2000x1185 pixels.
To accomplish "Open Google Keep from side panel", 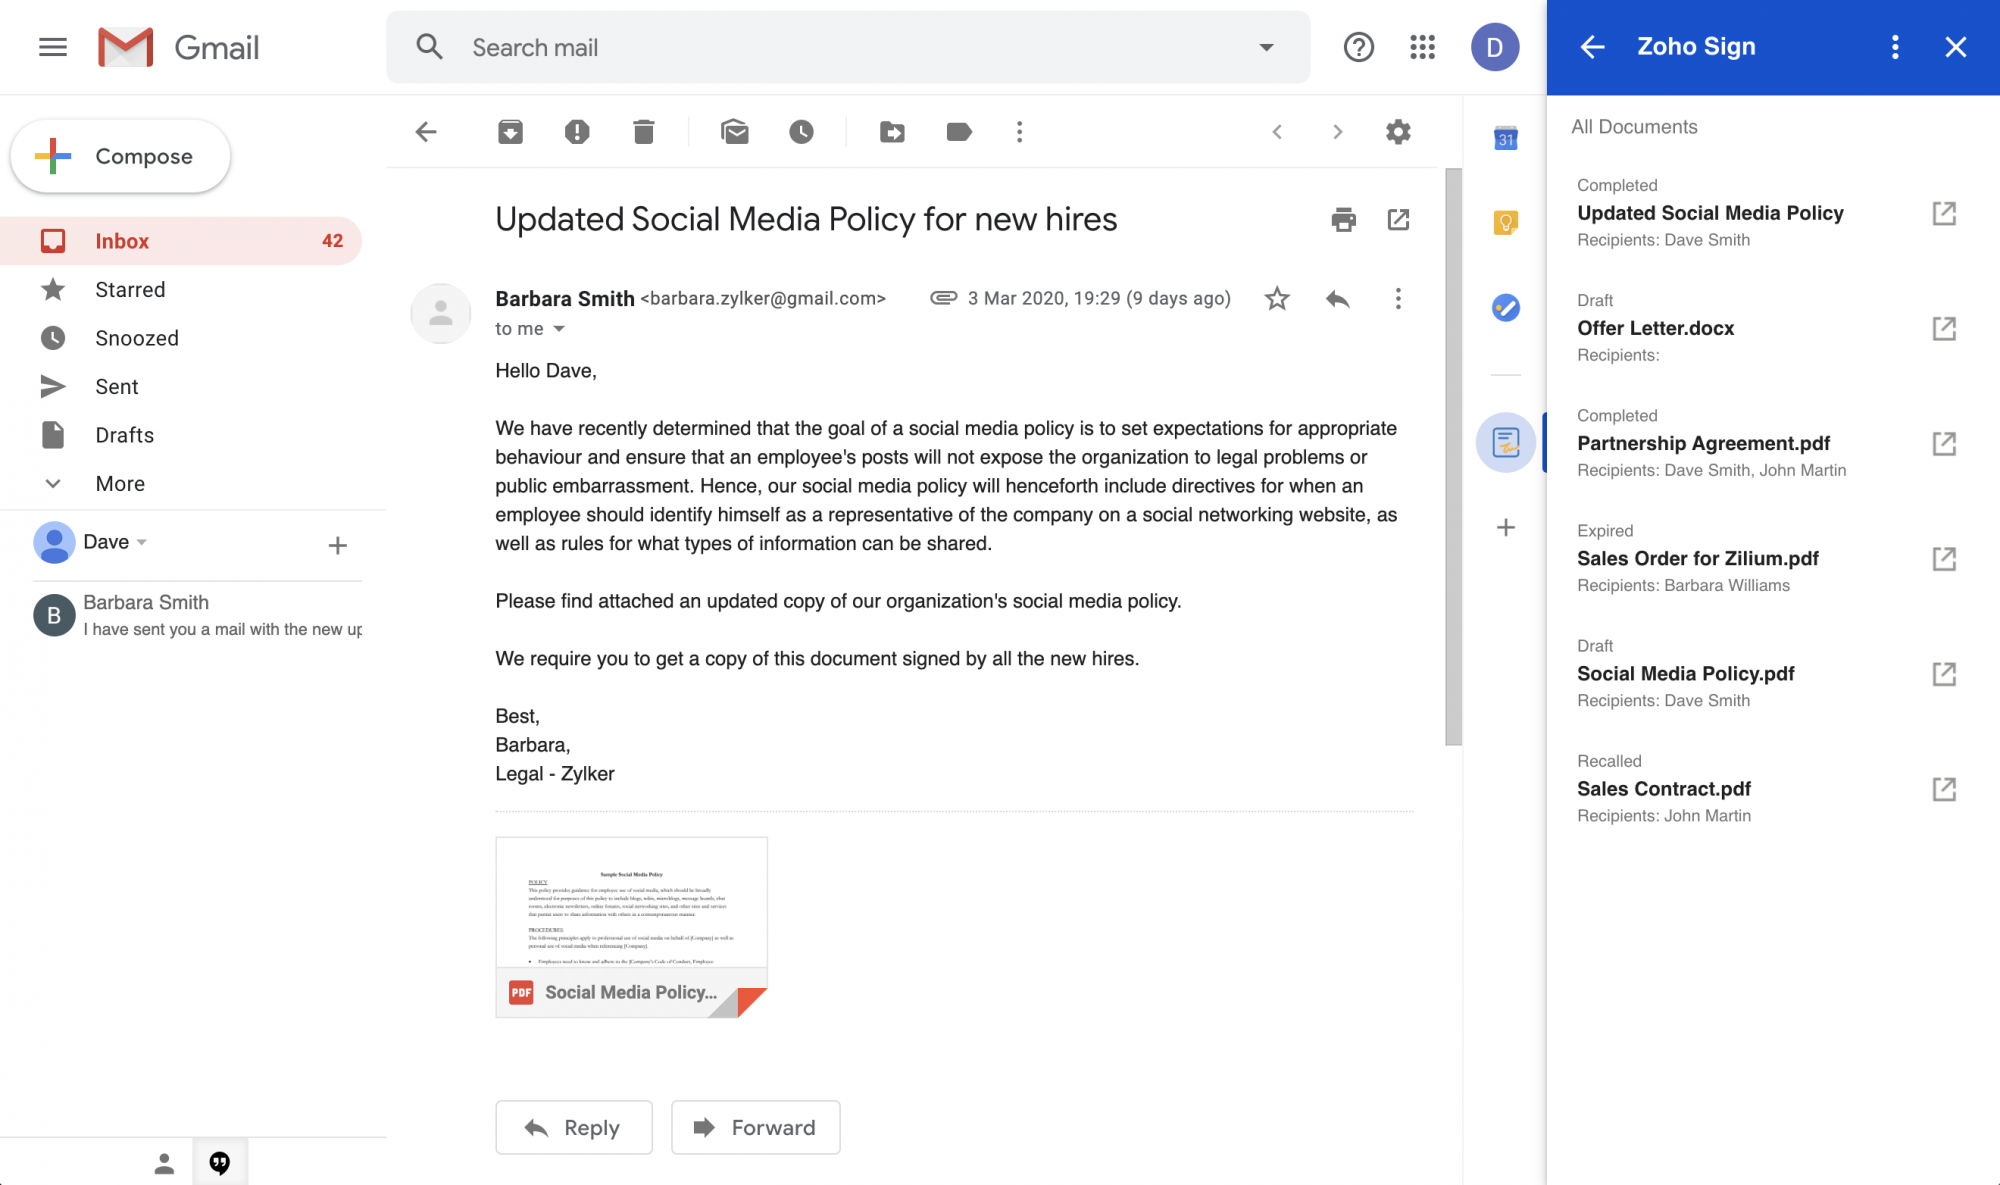I will (1505, 223).
